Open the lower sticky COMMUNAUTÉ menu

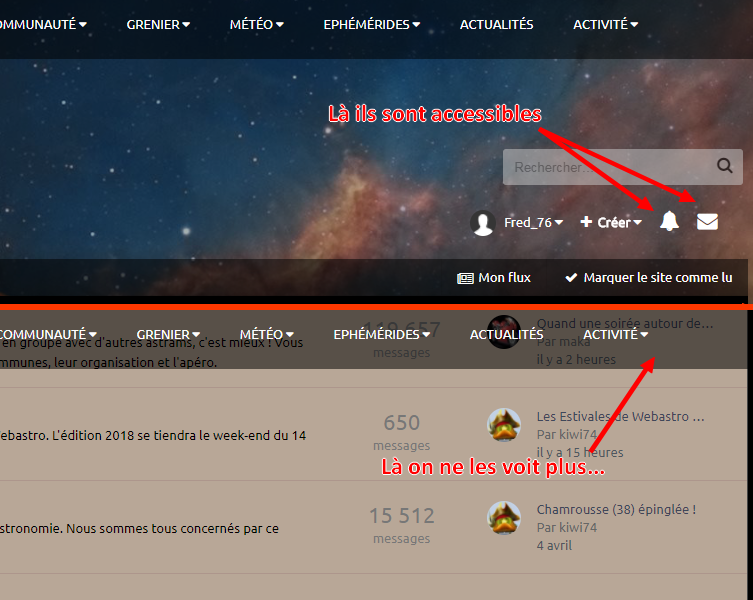click(48, 334)
